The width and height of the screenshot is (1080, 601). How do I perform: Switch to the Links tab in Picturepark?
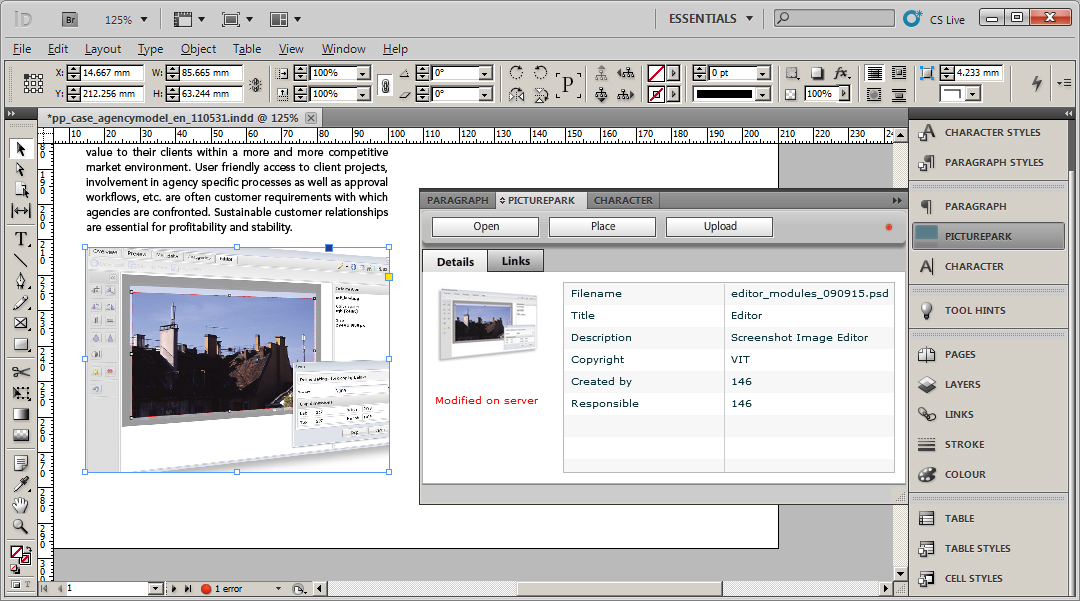[516, 261]
